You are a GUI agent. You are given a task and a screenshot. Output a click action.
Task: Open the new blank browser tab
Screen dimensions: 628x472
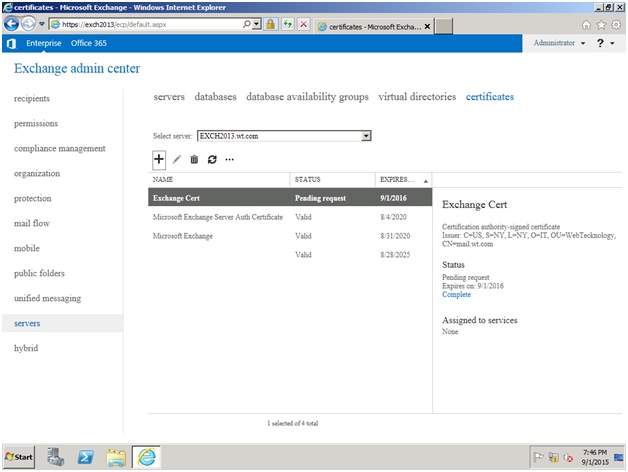coord(444,26)
